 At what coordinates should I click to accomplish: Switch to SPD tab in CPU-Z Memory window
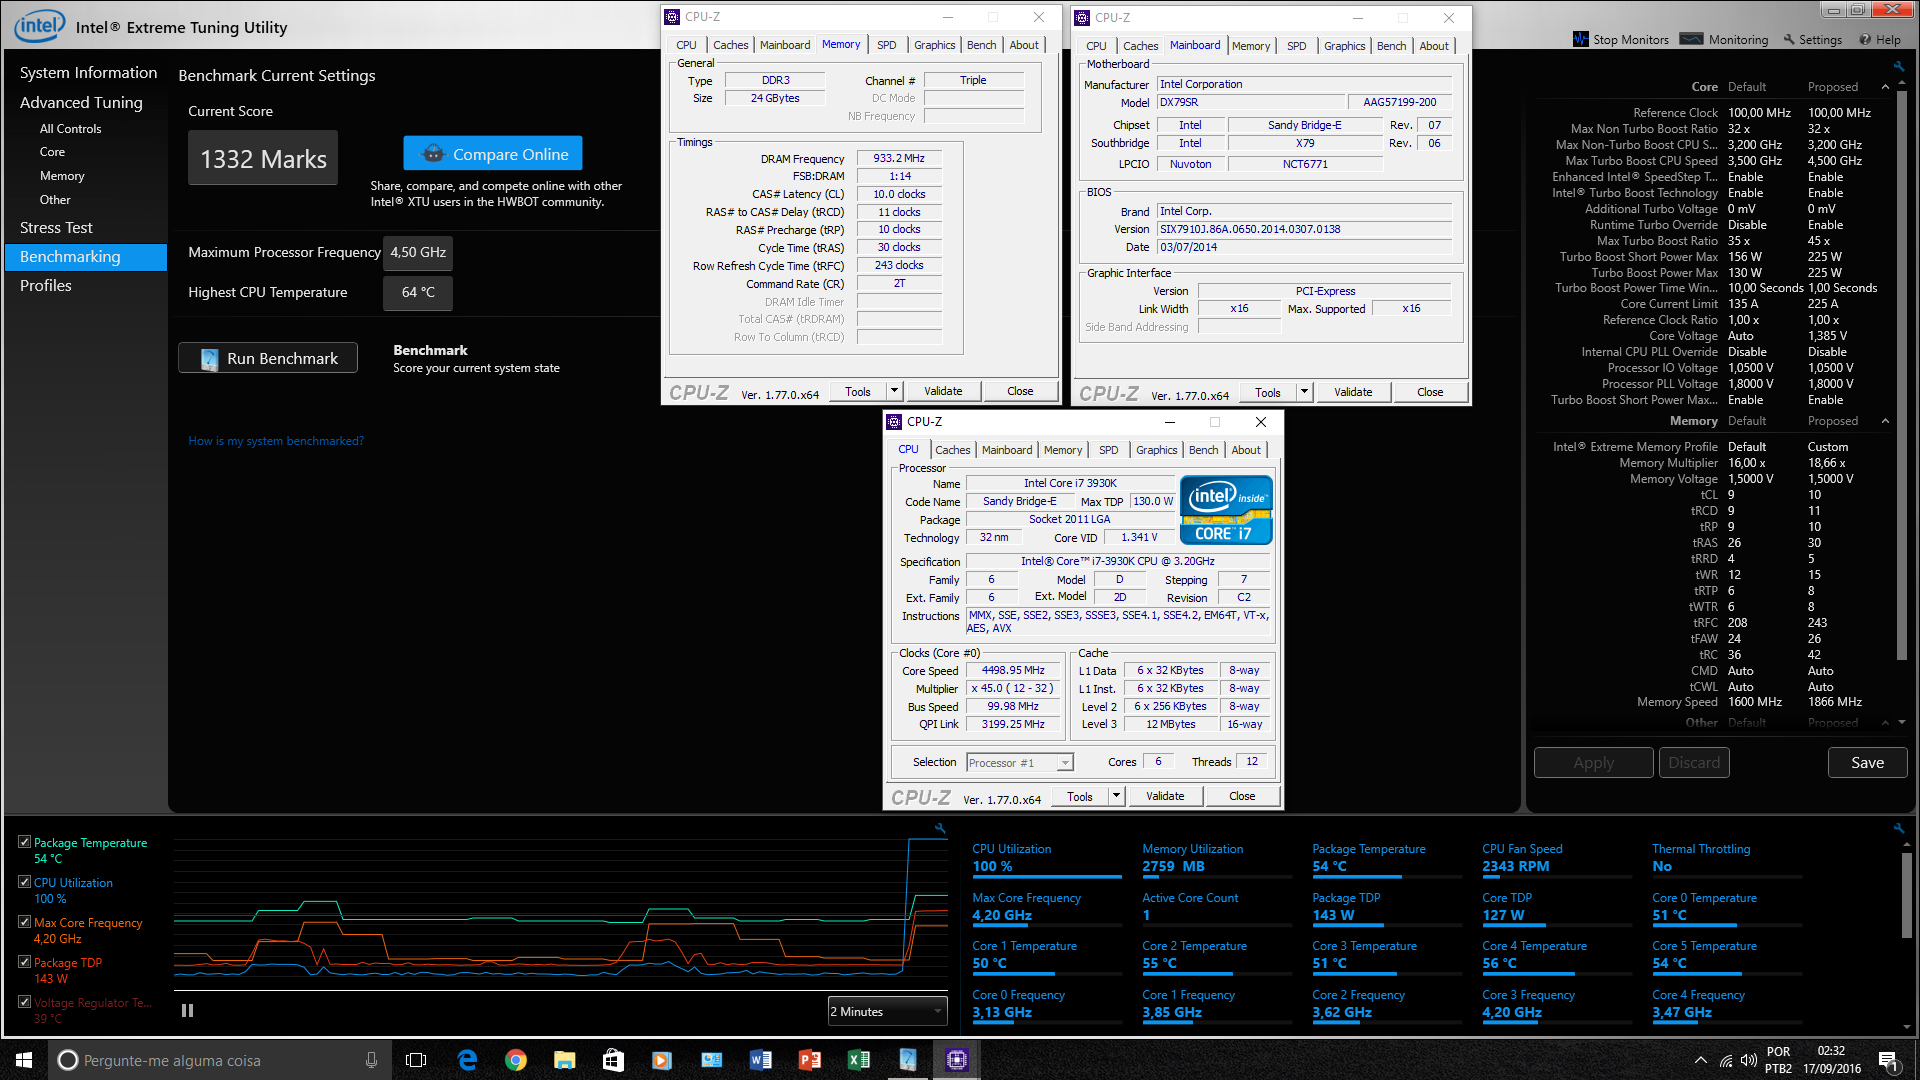pyautogui.click(x=886, y=45)
